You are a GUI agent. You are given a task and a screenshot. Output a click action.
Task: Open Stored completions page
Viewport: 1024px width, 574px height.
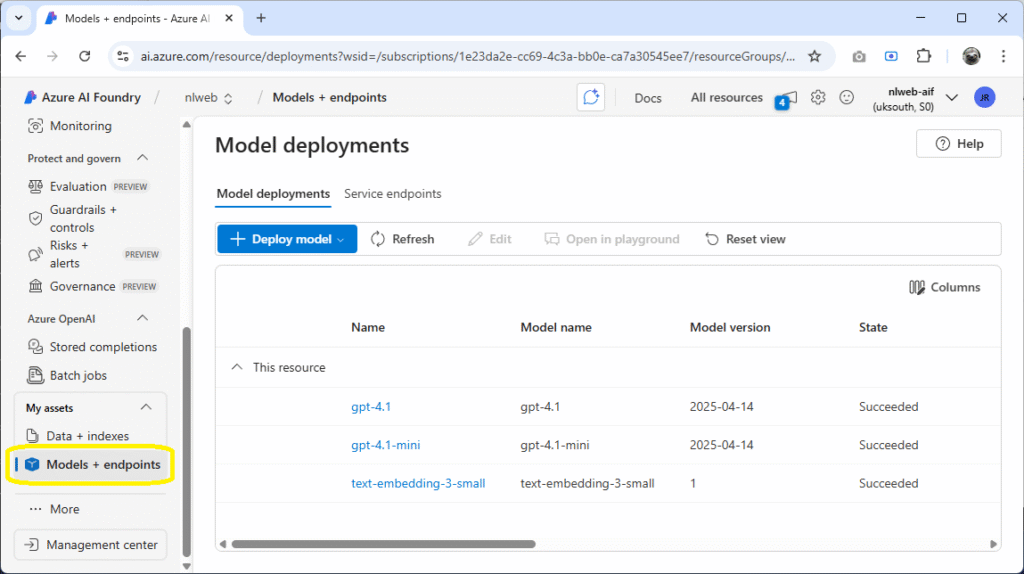[92, 347]
